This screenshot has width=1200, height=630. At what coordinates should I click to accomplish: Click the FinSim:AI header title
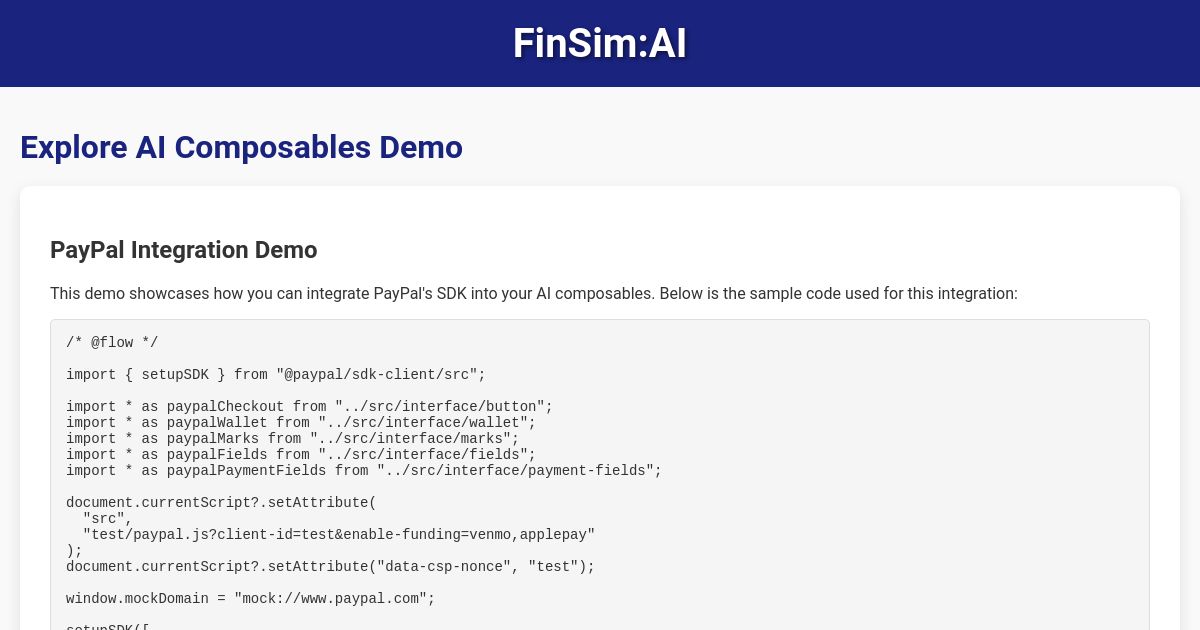click(600, 43)
